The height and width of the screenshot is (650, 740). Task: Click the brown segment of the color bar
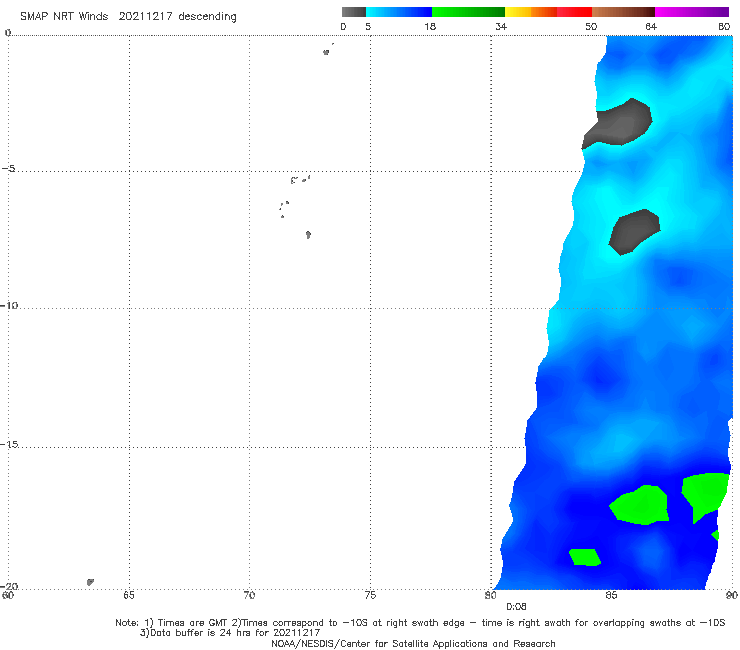pos(623,12)
